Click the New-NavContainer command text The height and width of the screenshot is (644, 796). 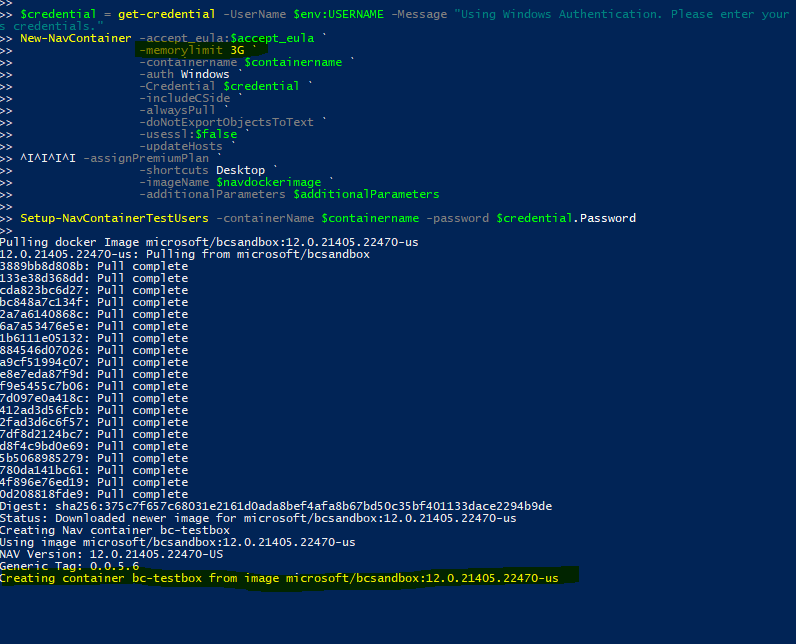coord(76,38)
